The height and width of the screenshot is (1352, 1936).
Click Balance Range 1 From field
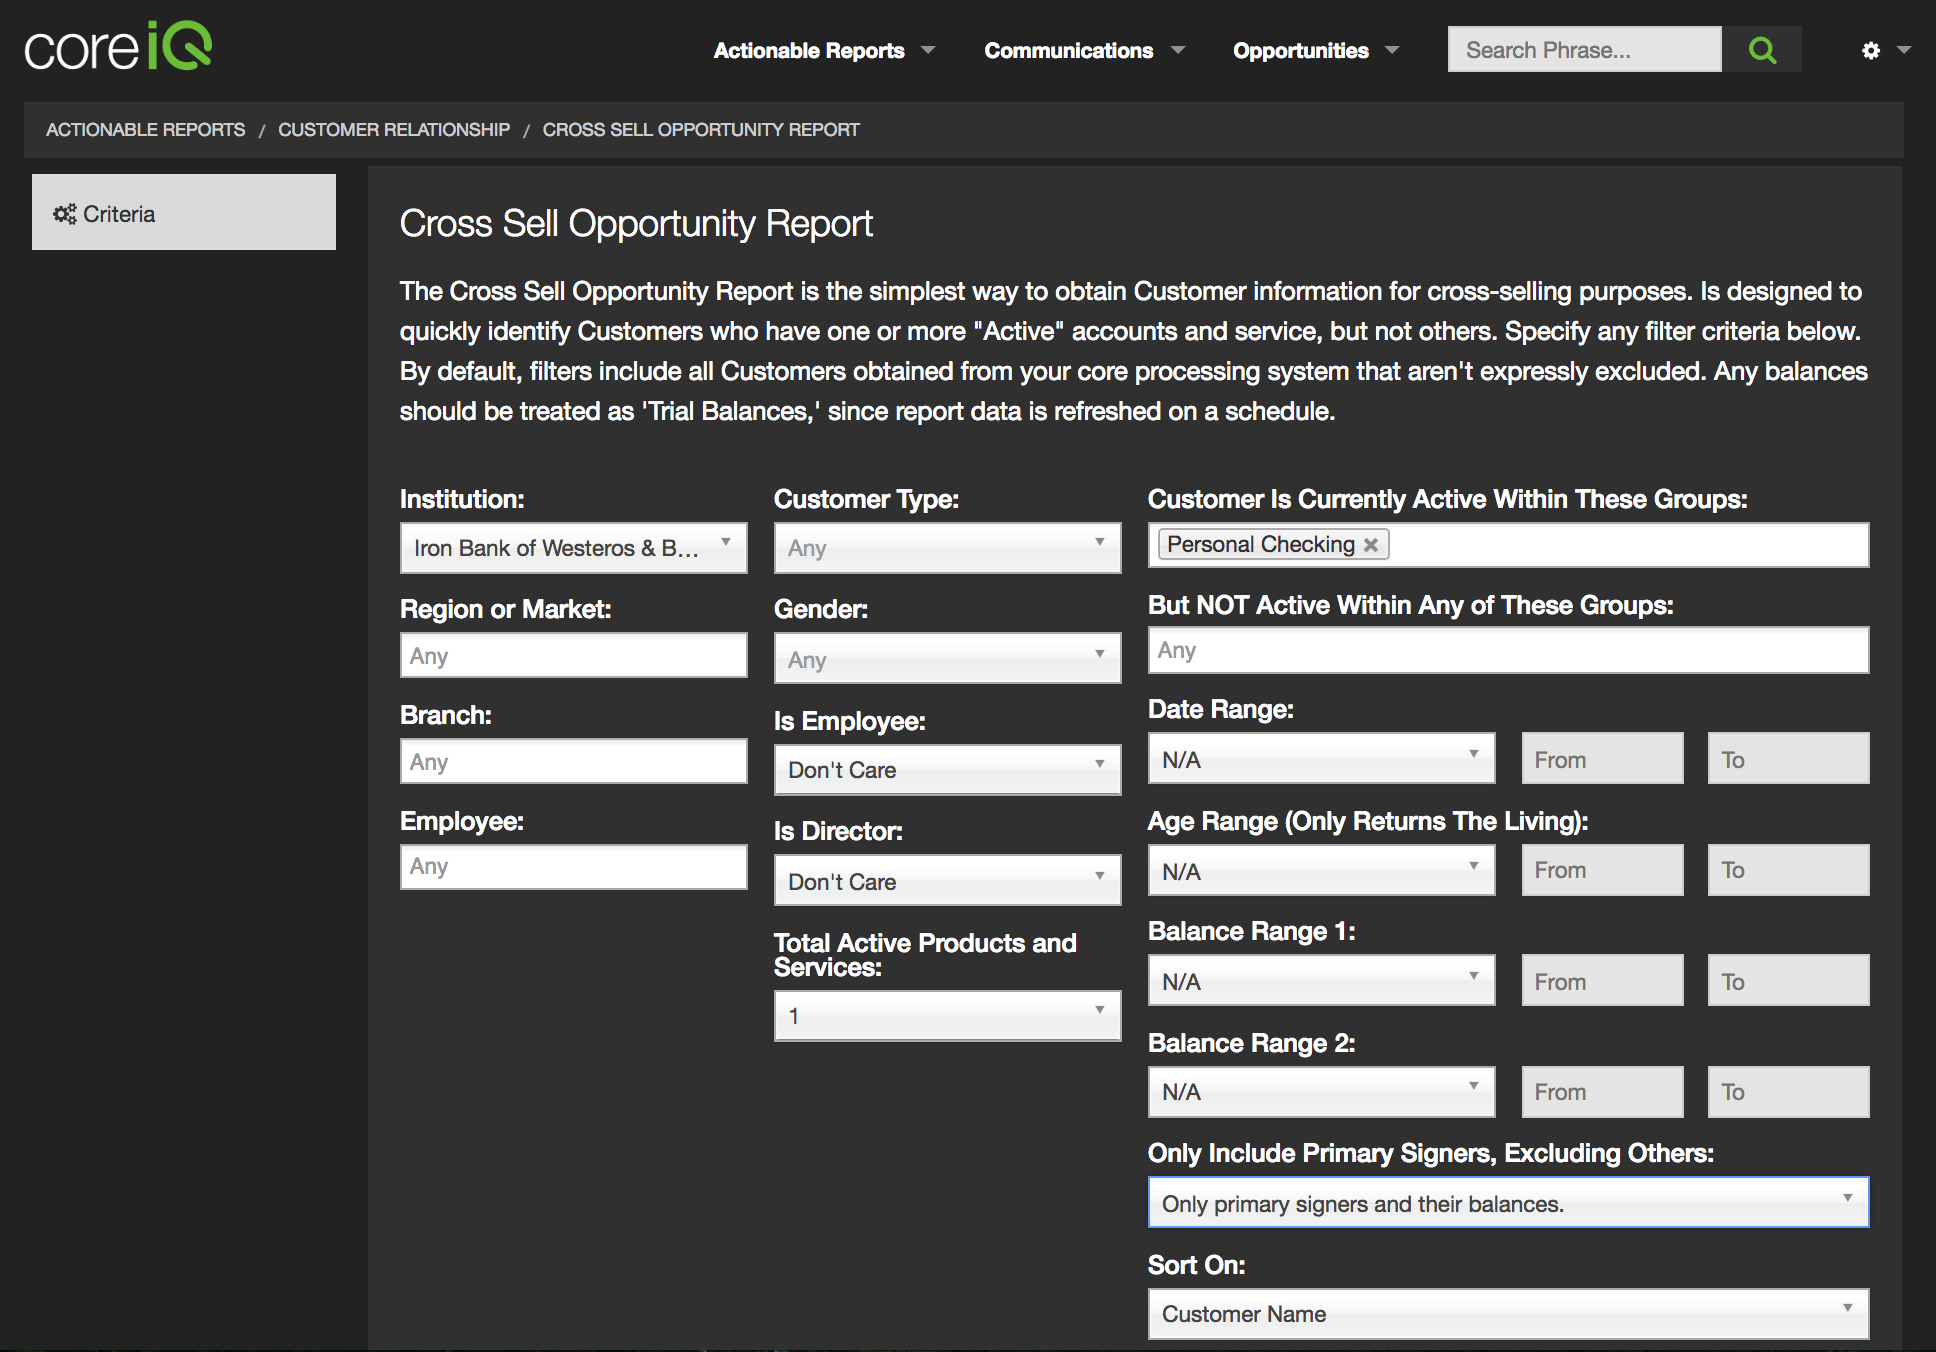[1602, 982]
